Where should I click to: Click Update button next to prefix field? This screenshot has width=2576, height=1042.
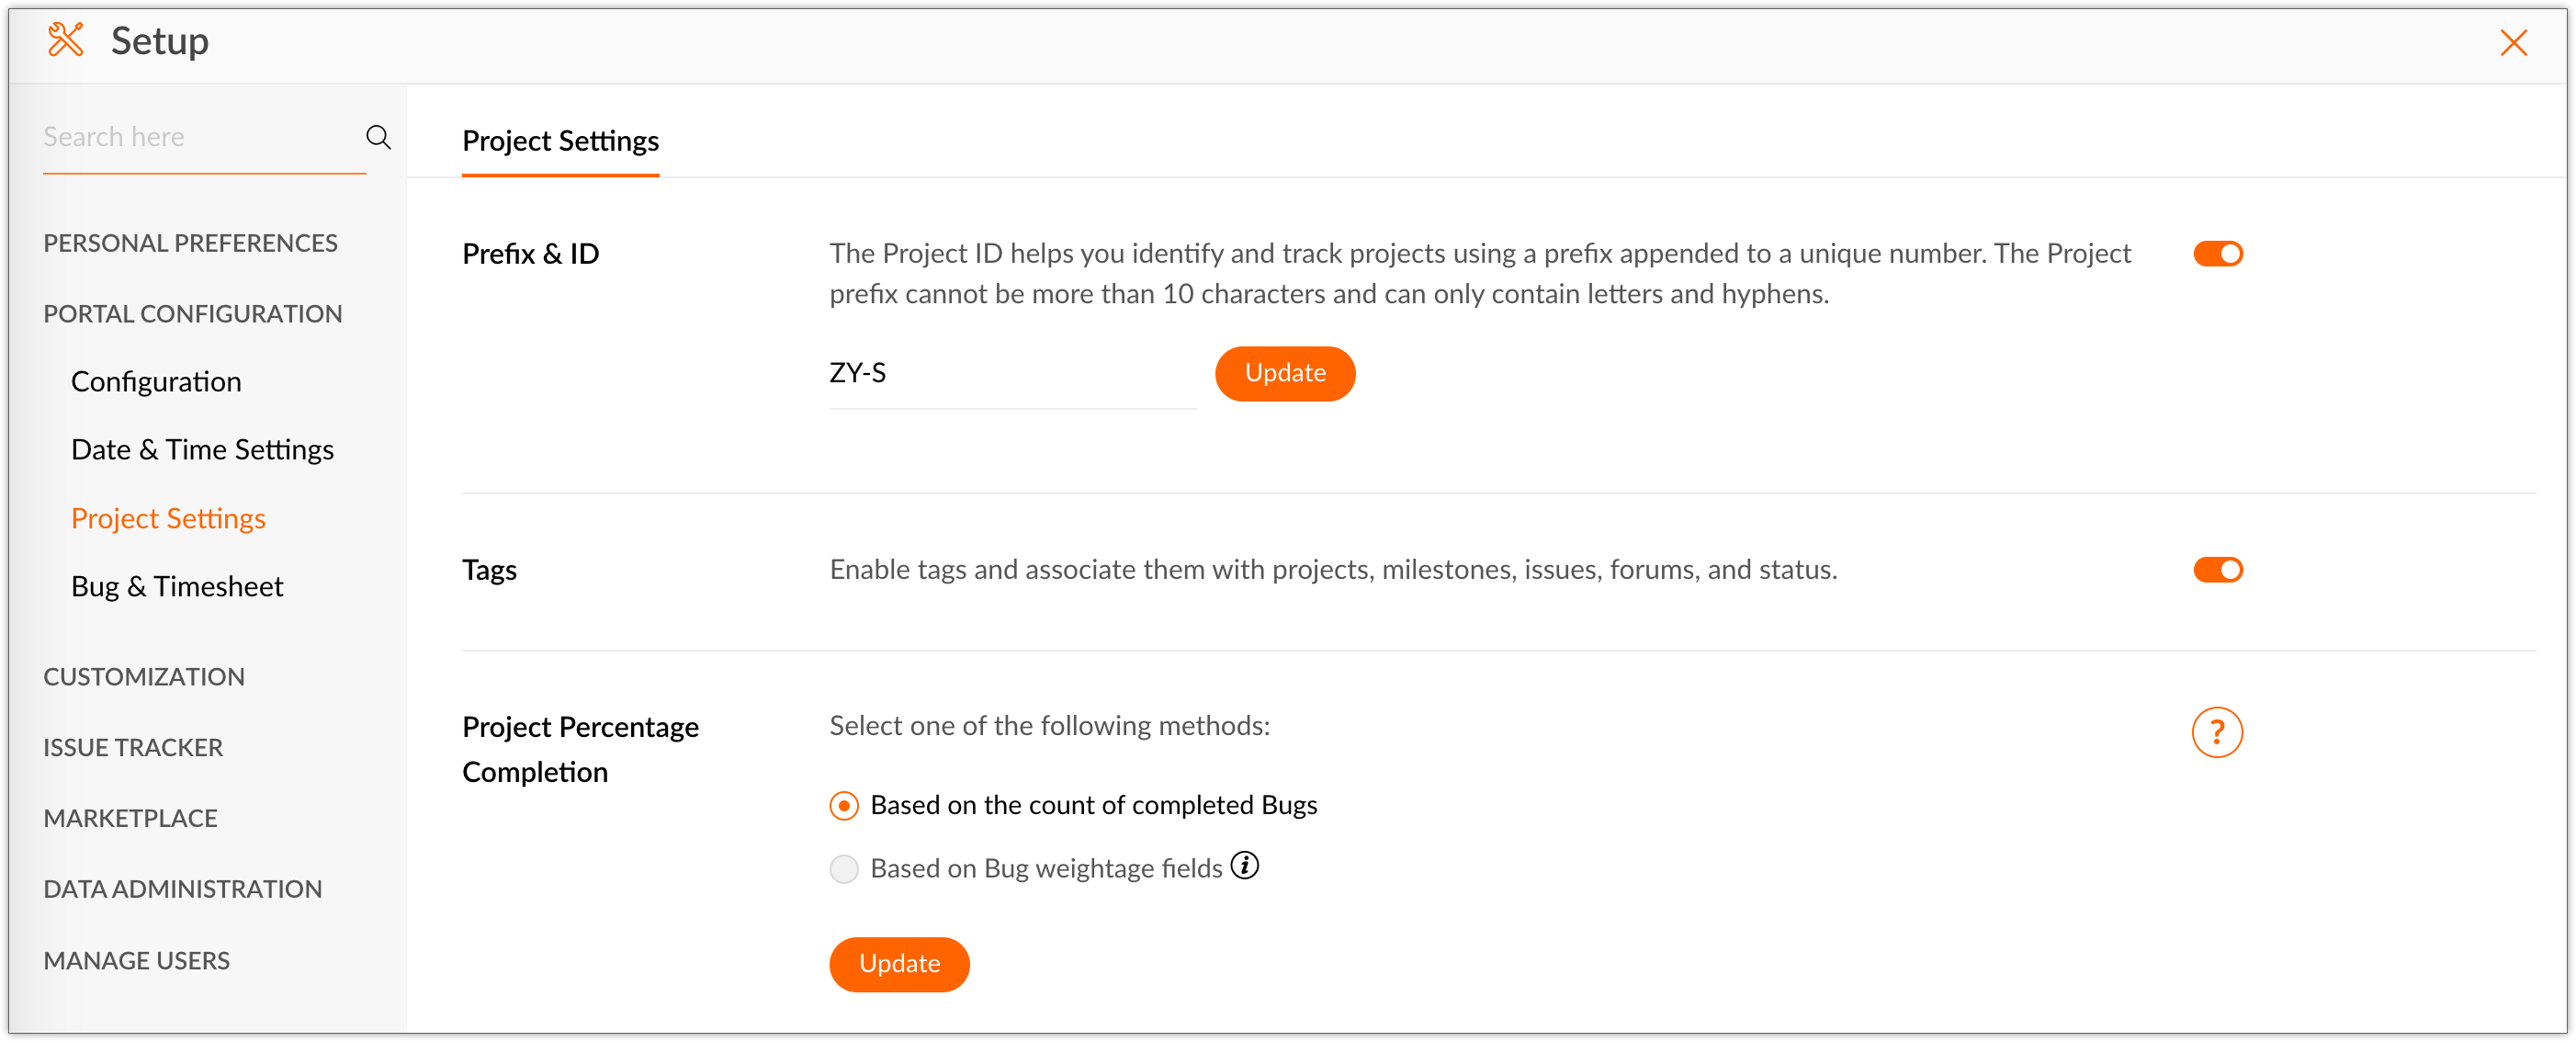point(1284,374)
